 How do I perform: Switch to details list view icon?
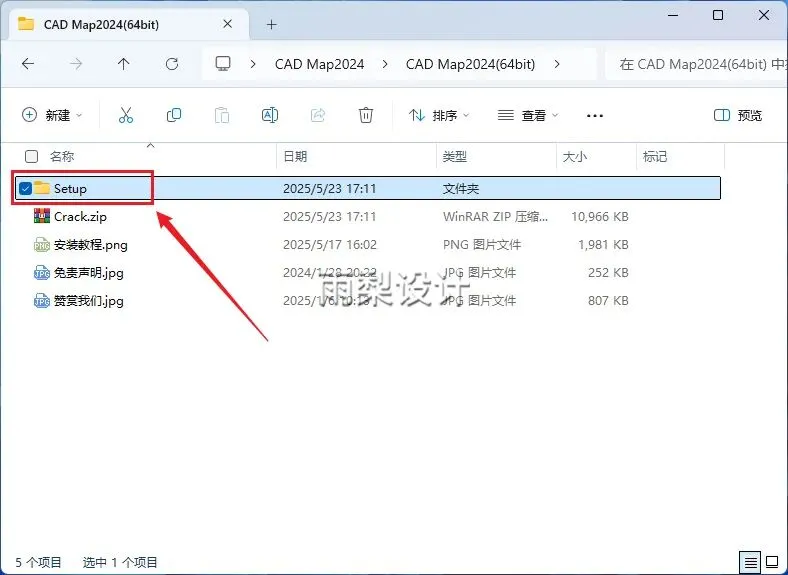[750, 561]
